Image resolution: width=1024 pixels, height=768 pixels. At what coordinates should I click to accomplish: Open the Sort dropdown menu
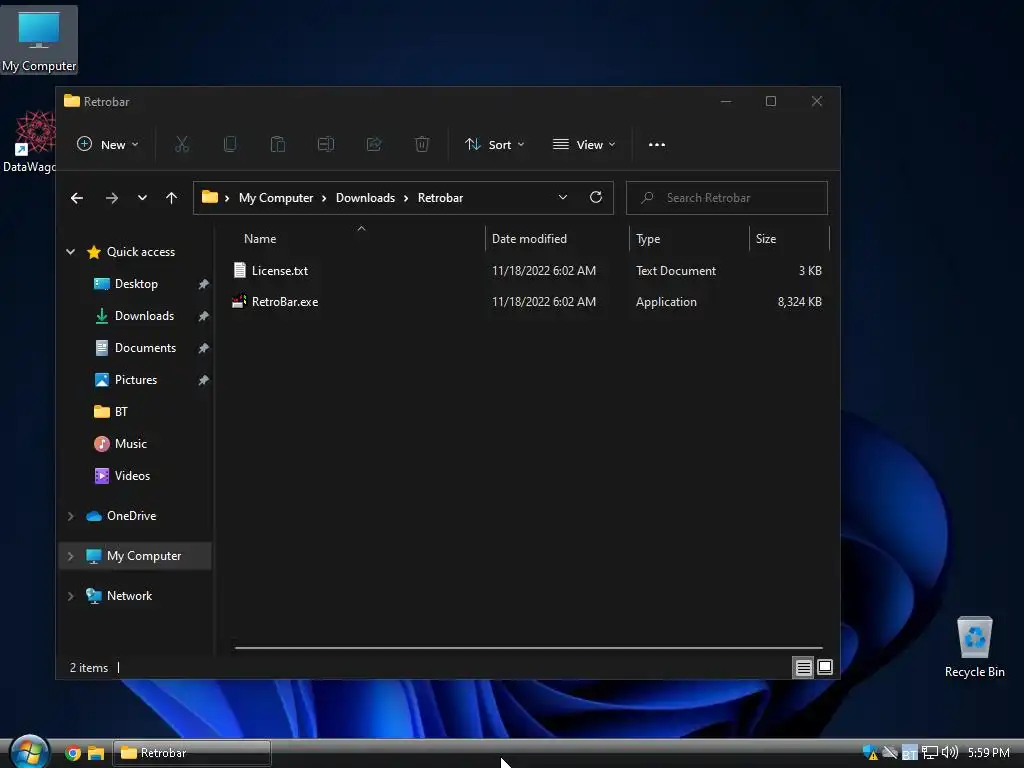tap(494, 144)
